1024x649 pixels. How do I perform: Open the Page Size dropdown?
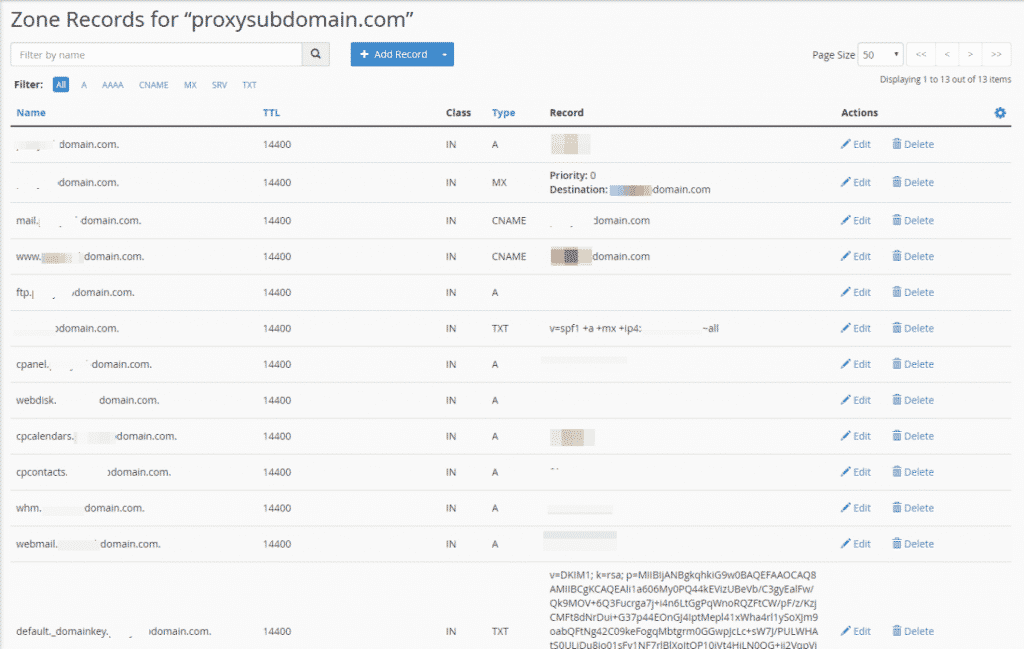[x=881, y=55]
